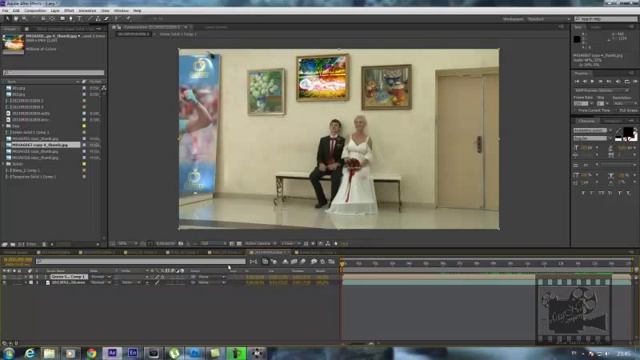Select the Selection arrow tool
The width and height of the screenshot is (640, 360).
[x=7, y=19]
